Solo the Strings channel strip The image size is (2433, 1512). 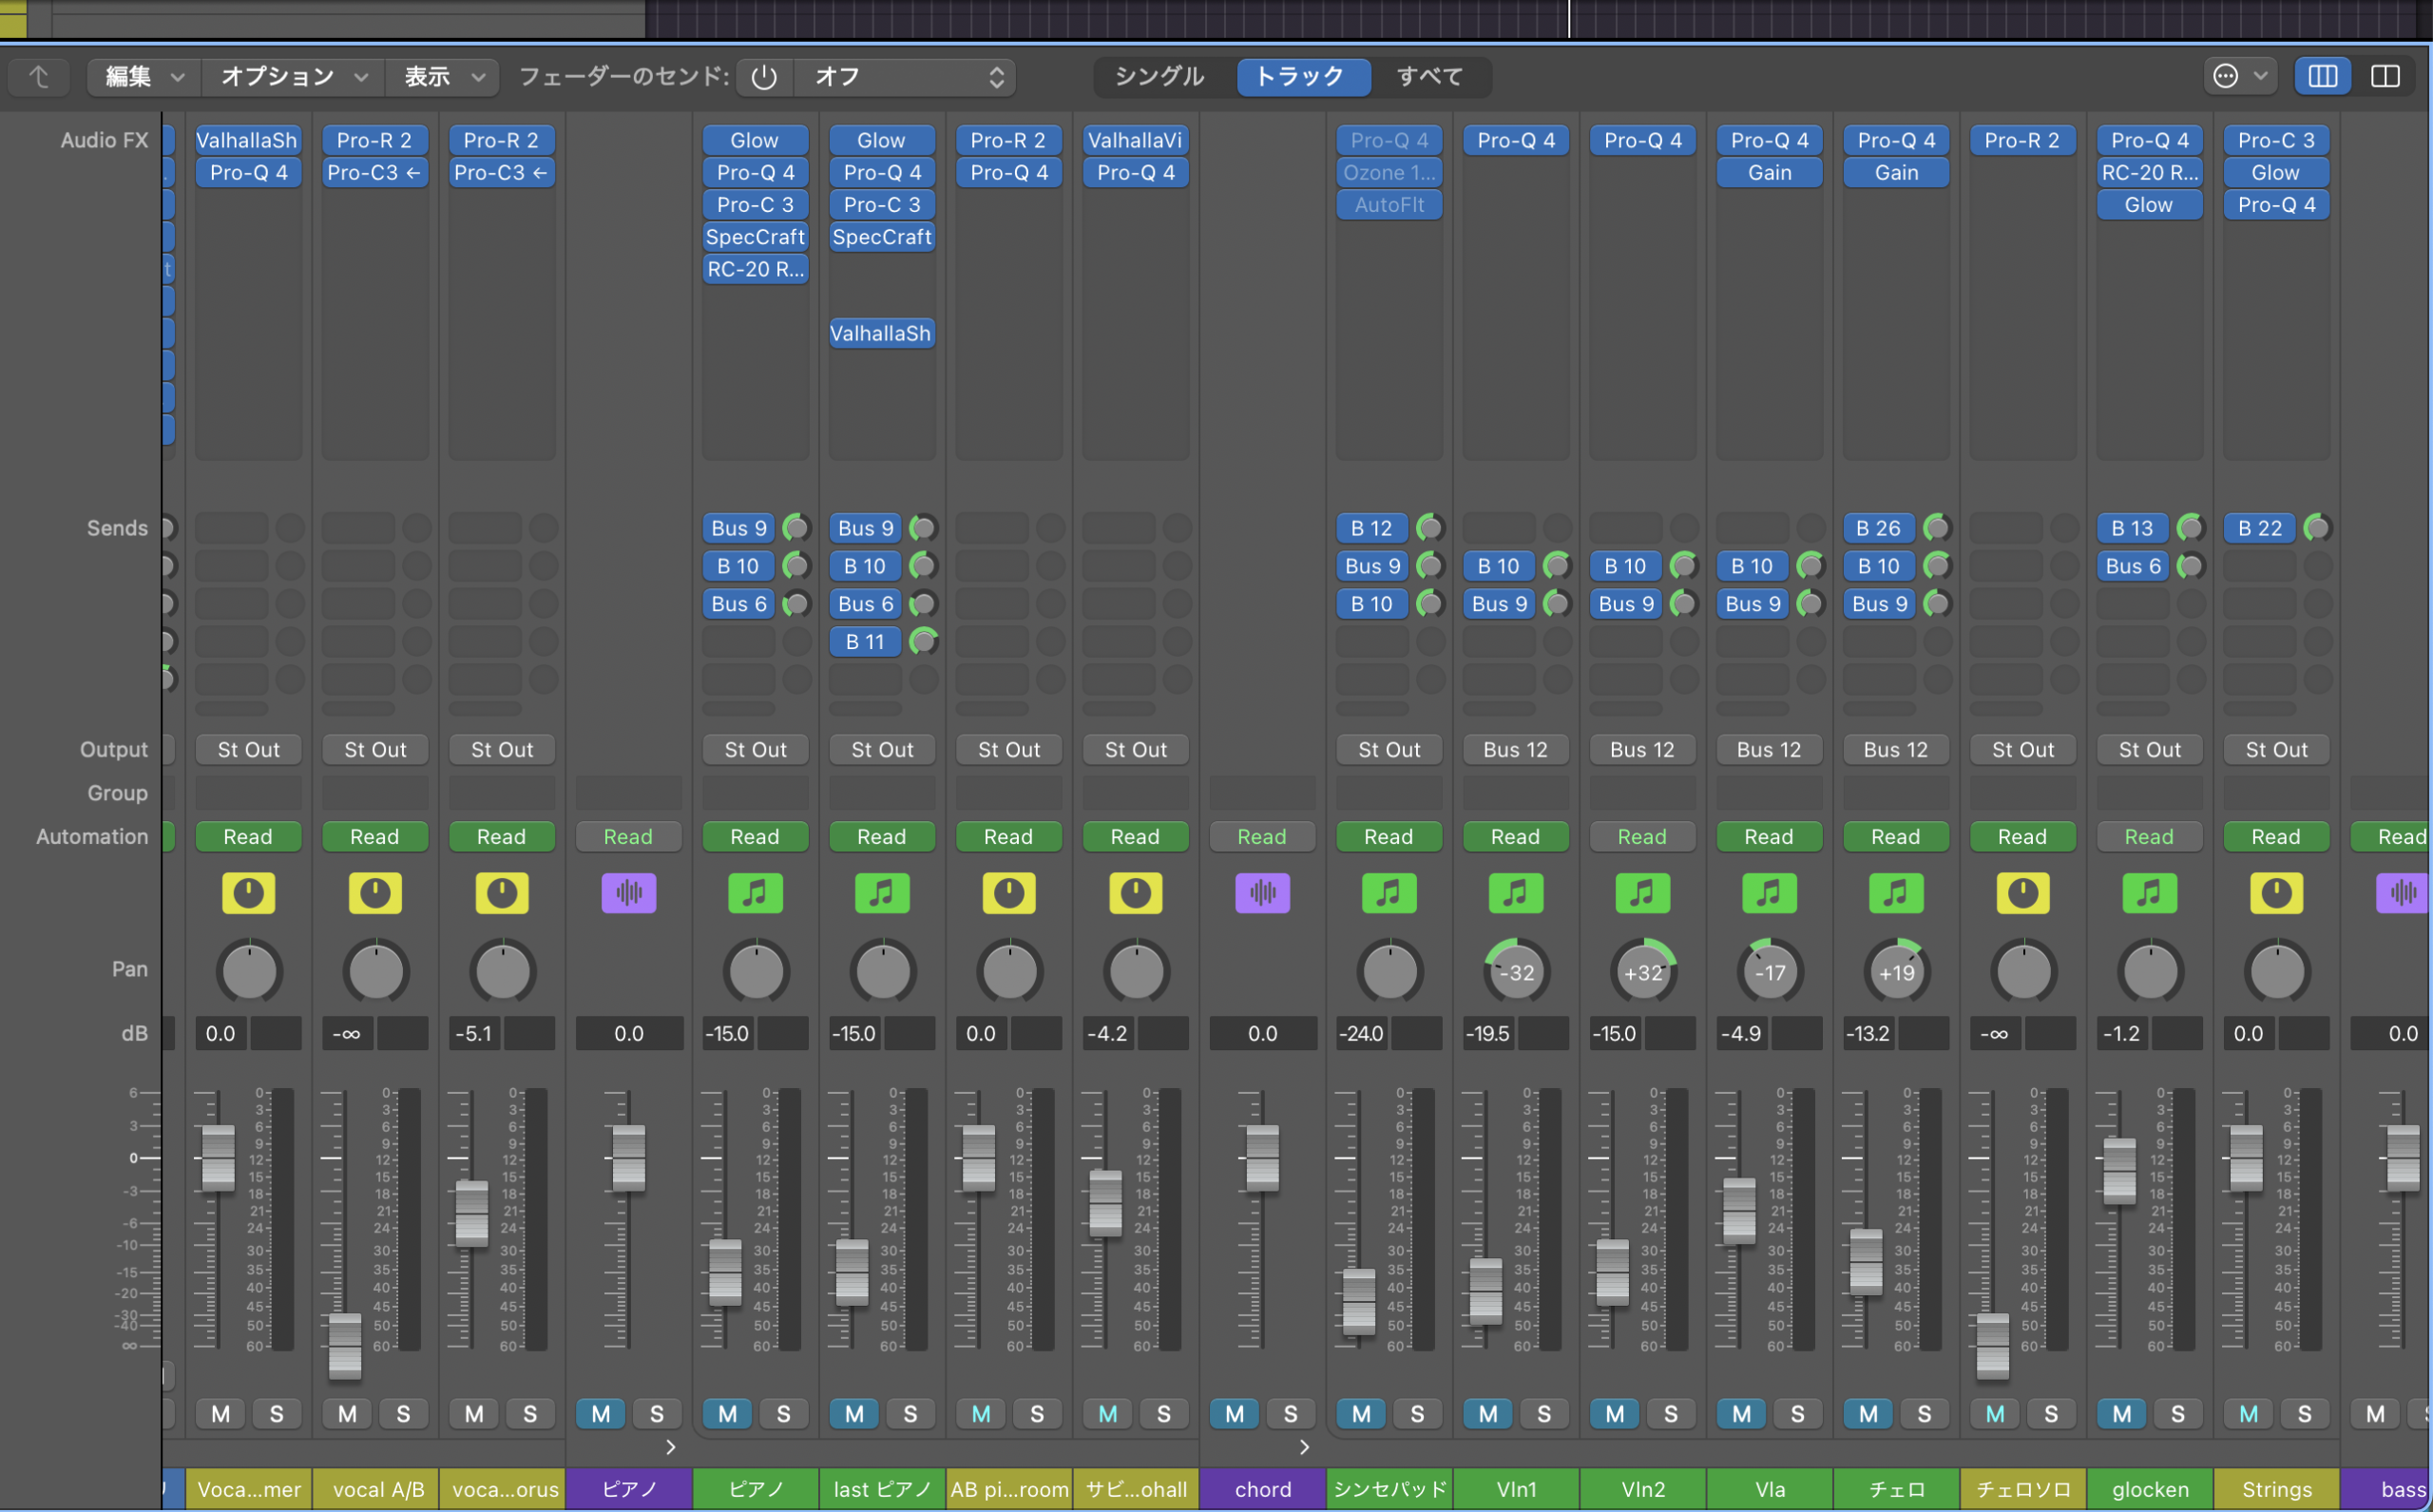(x=2304, y=1413)
